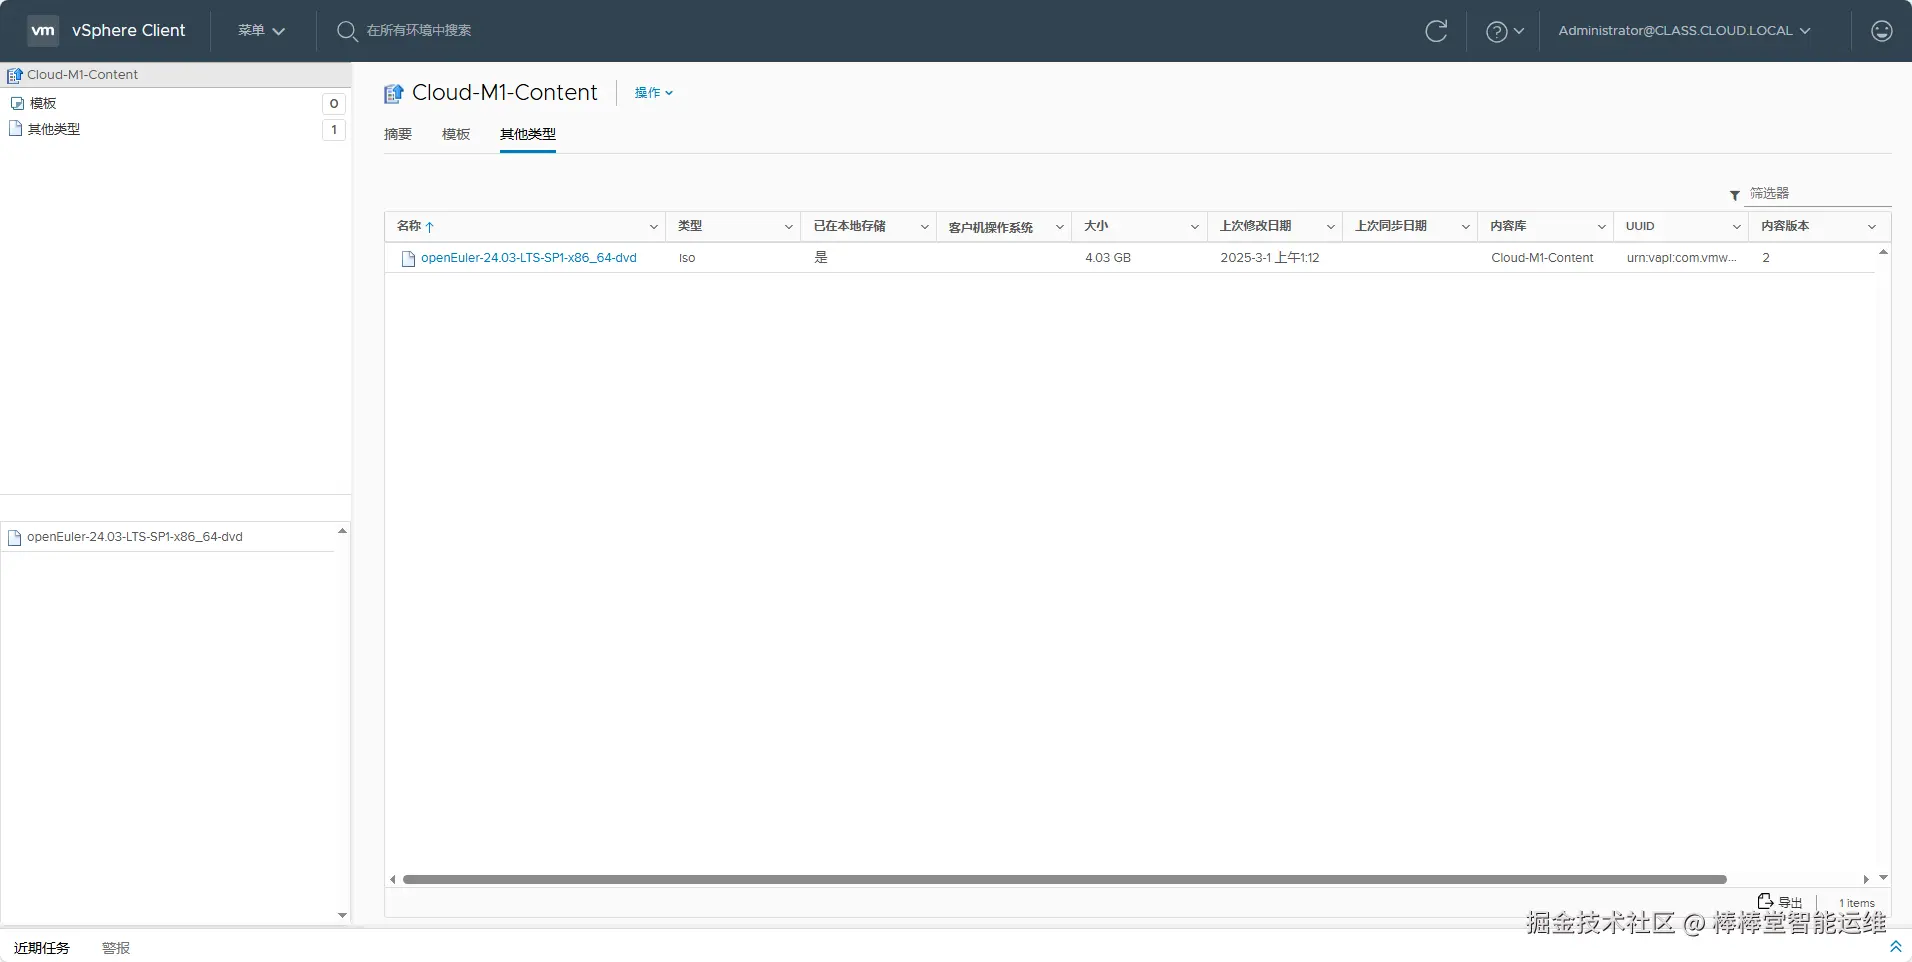The width and height of the screenshot is (1912, 962).
Task: Click the 2025-3-1 上午1:12 date cell
Action: [1270, 258]
